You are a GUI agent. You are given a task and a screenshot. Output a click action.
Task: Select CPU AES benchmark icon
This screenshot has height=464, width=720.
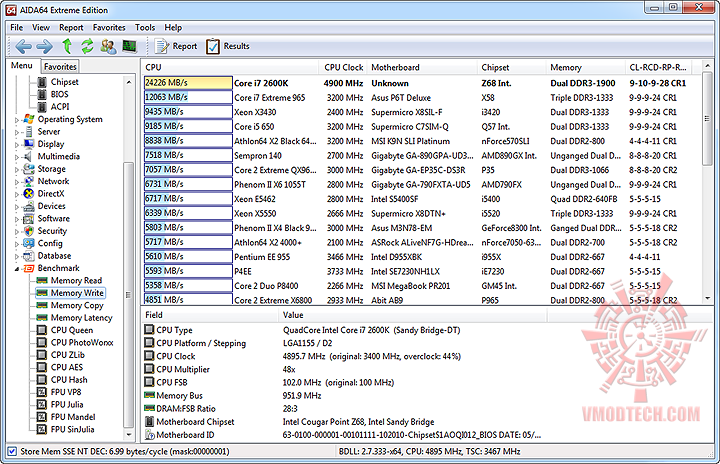pyautogui.click(x=42, y=368)
